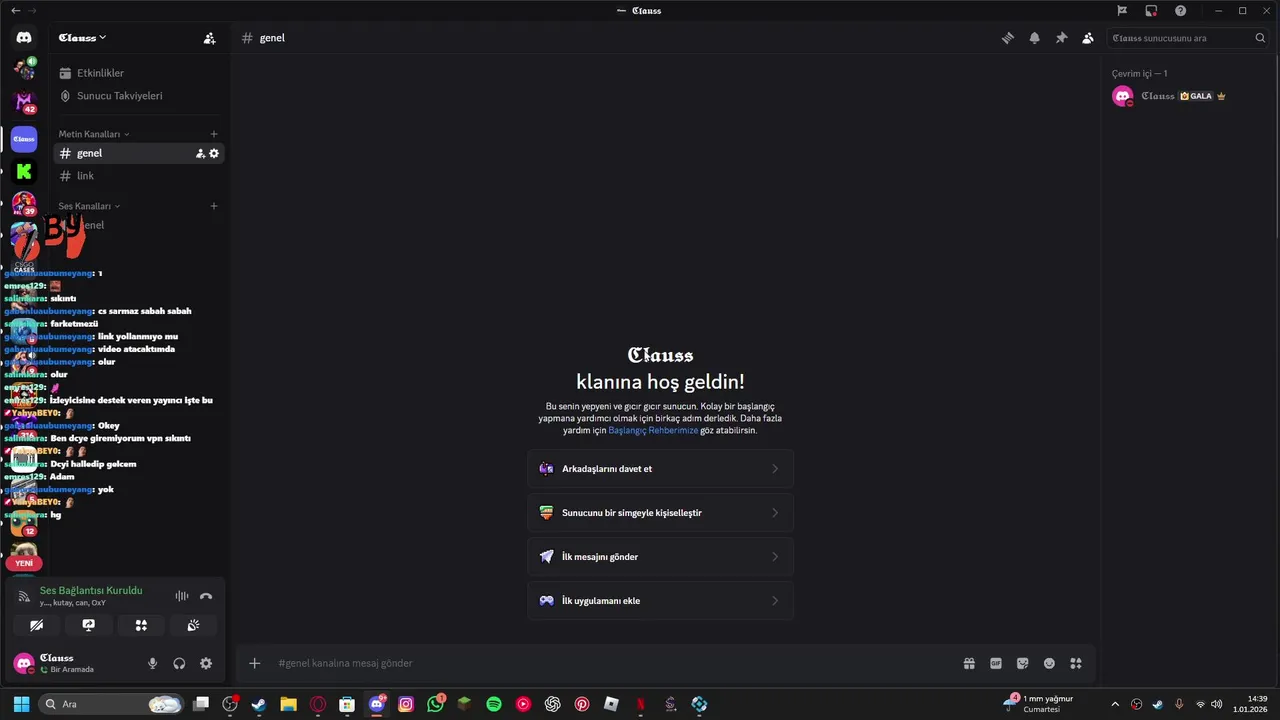Open activities icon in voice panel
Viewport: 1280px width, 720px height.
click(x=141, y=625)
